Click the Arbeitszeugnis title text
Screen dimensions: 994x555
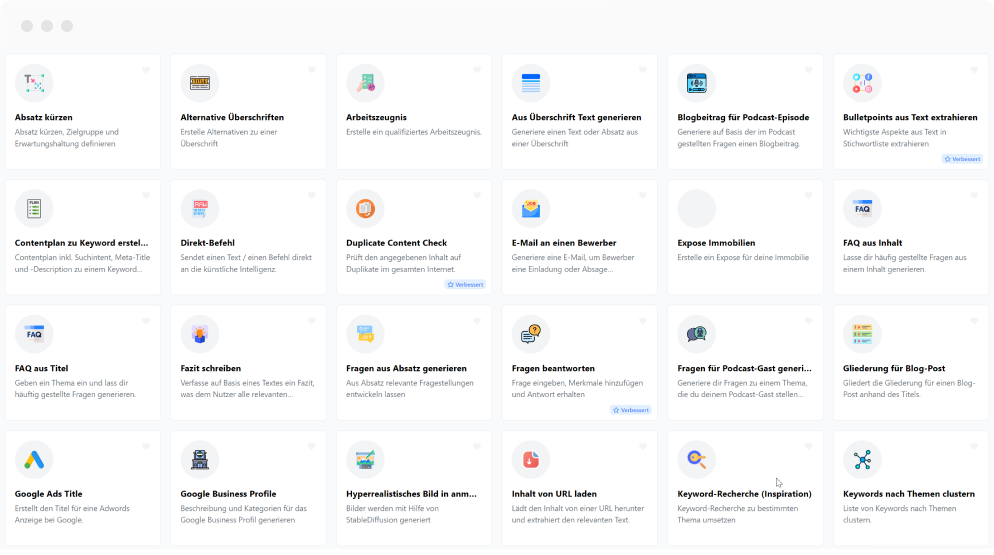point(376,117)
